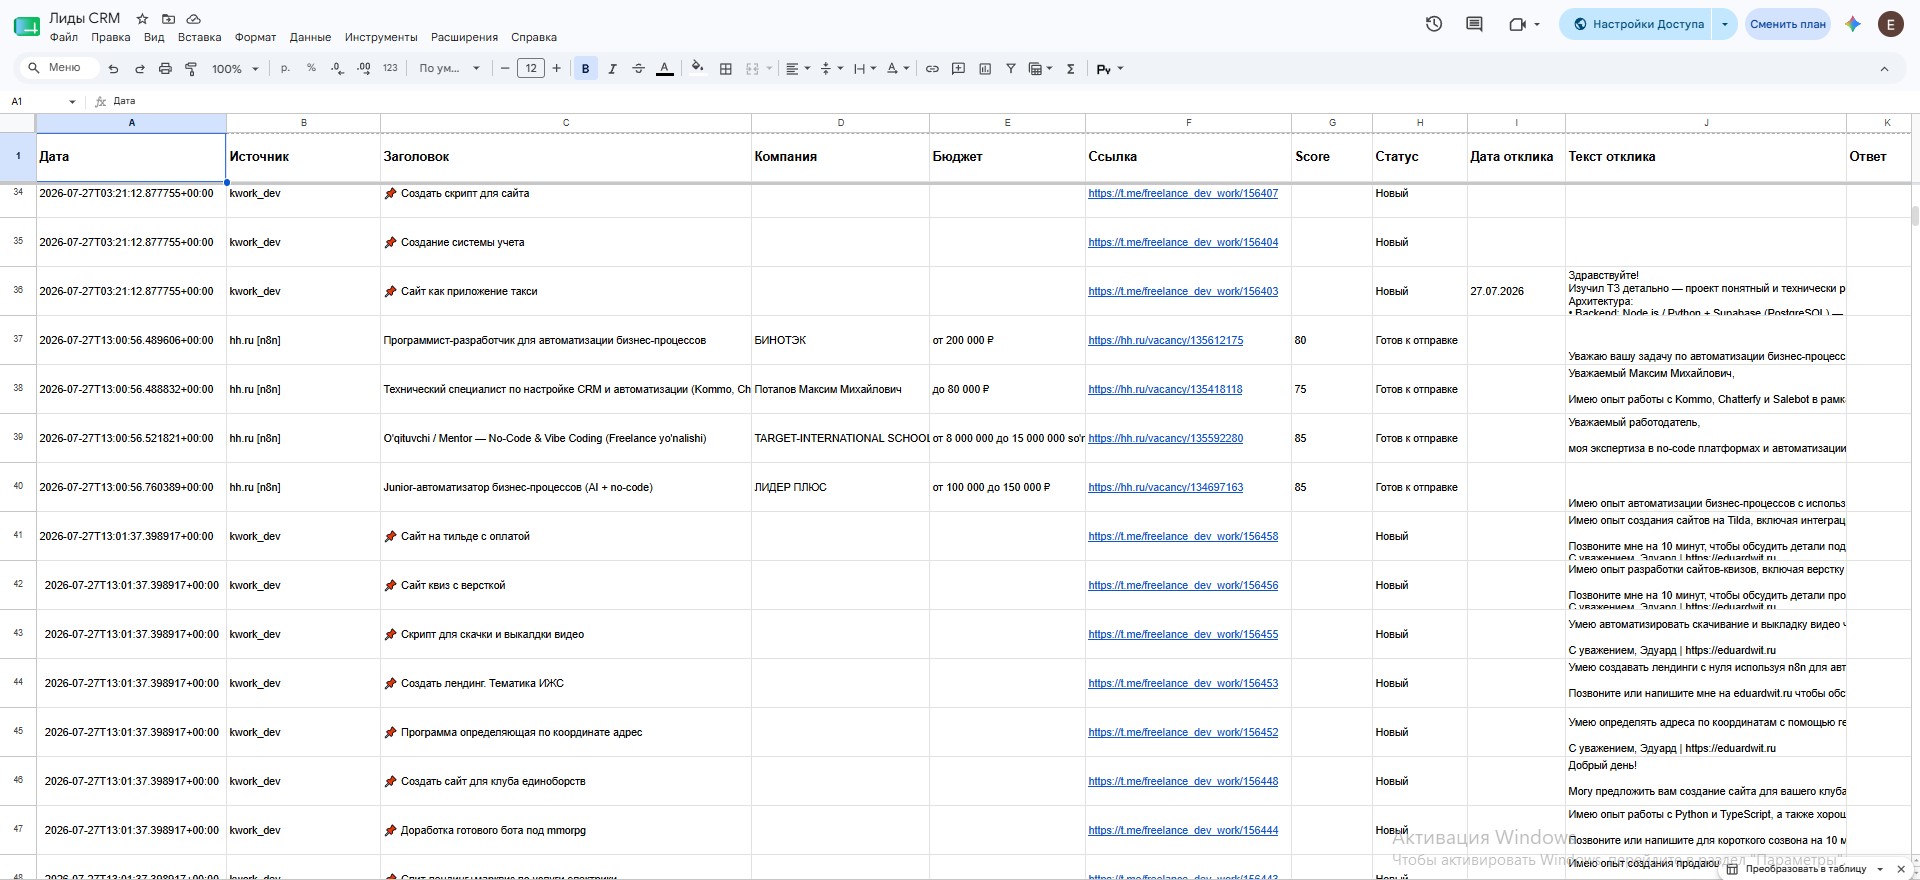Add a comment from toolbar

click(958, 69)
